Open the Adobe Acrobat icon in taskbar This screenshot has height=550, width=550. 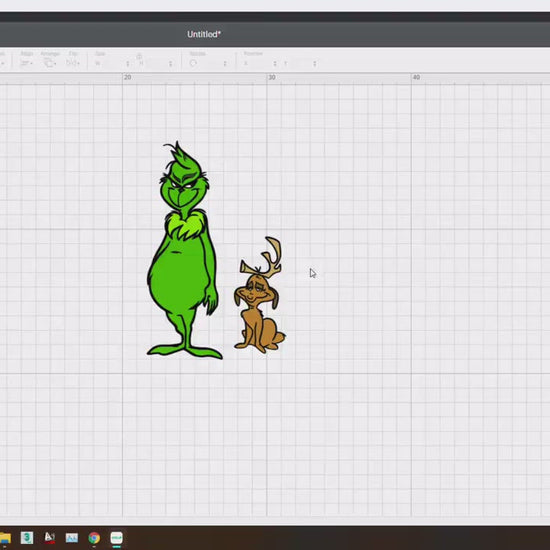click(49, 537)
